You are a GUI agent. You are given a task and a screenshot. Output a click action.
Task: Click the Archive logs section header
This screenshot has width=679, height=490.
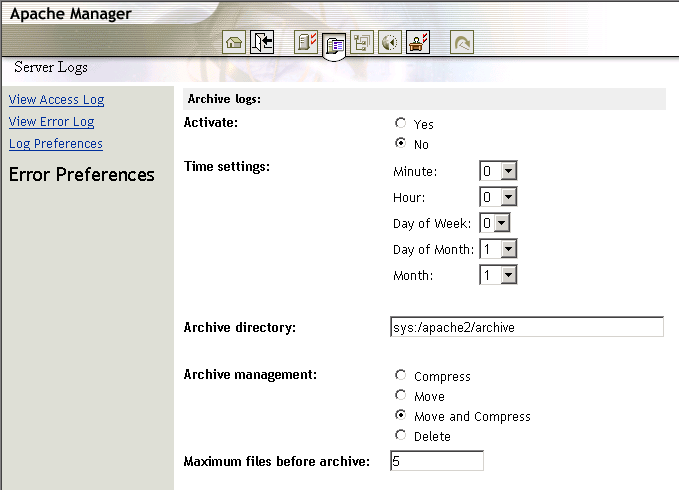pos(424,99)
